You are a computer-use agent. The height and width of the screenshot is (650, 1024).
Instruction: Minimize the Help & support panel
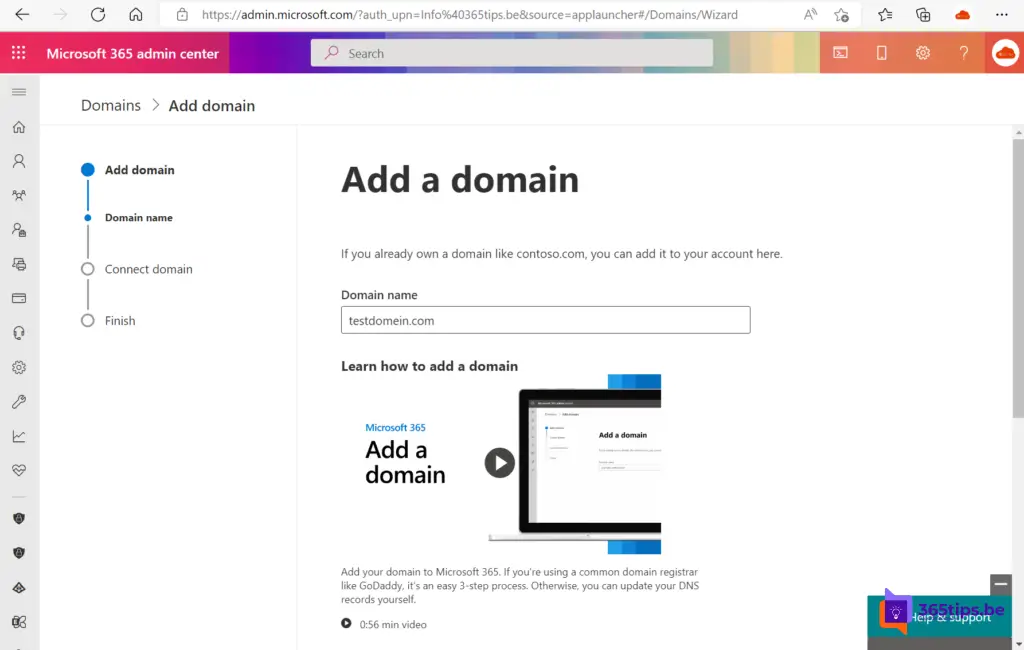1000,584
